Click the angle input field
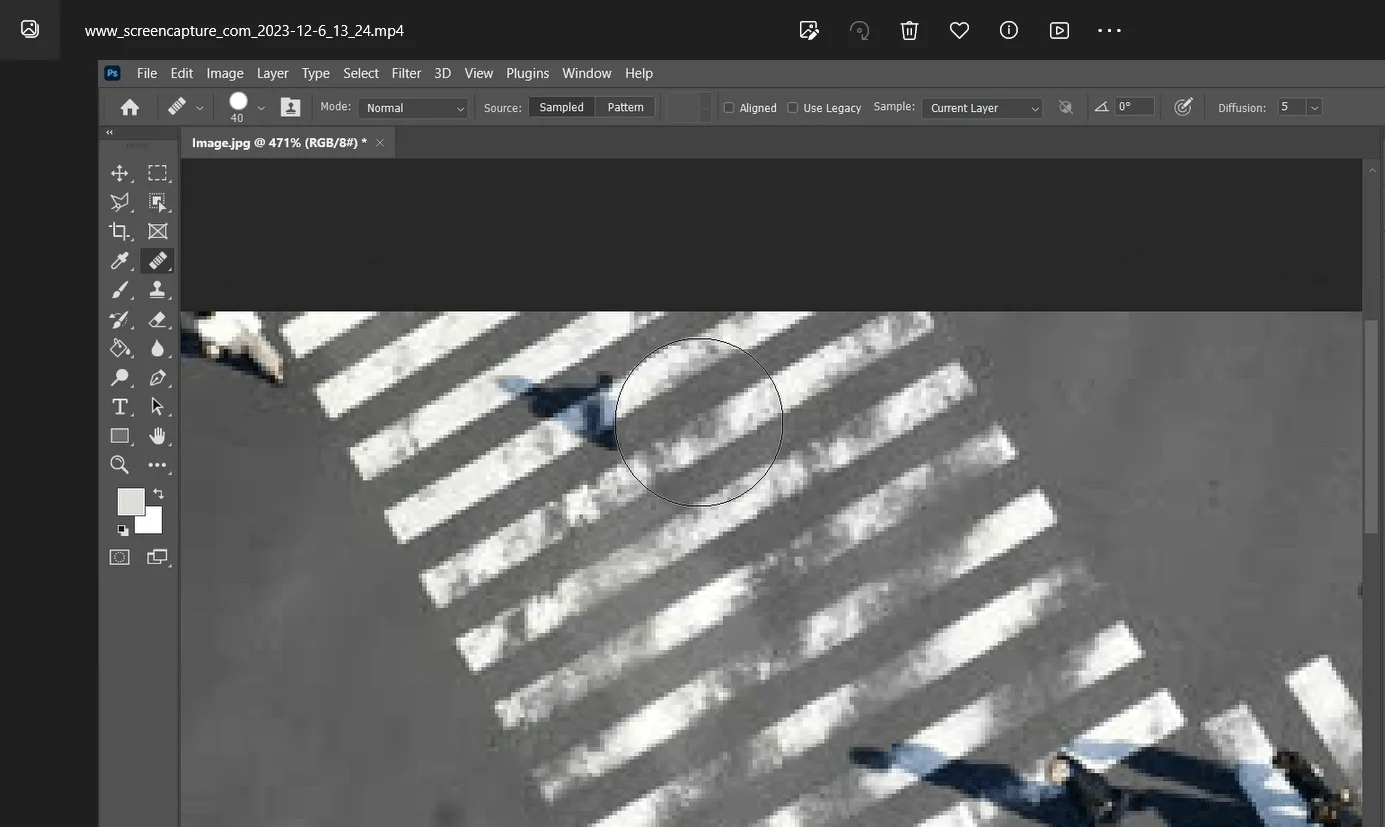Viewport: 1385px width, 827px height. 1134,106
